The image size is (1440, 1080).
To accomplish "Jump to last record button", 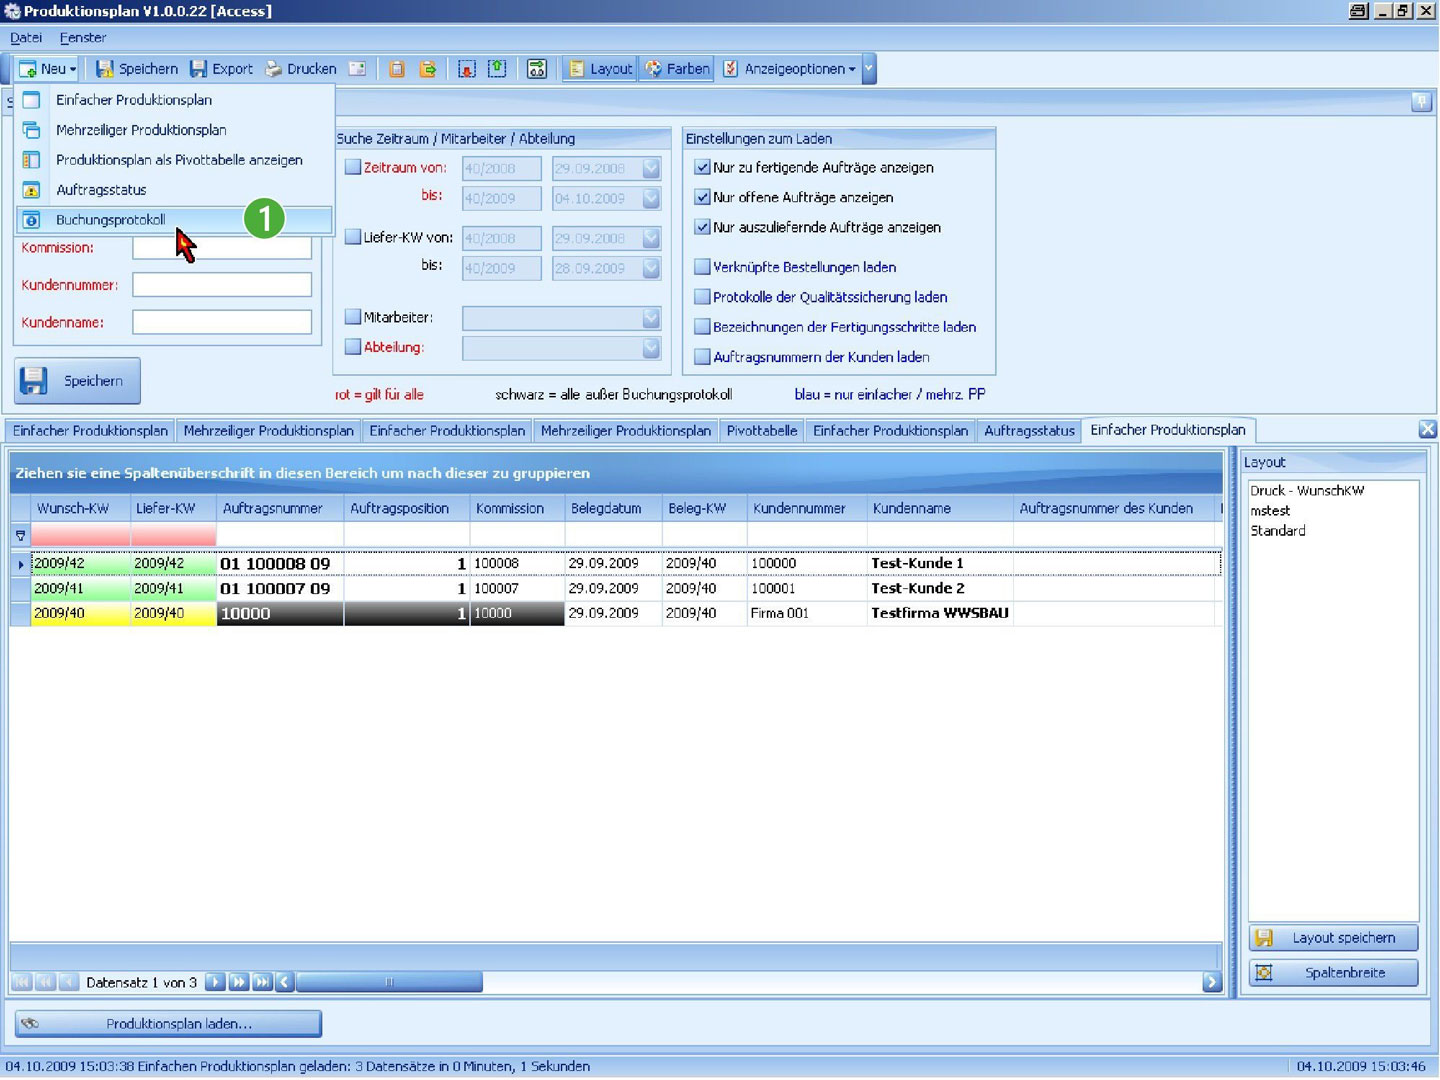I will (261, 982).
